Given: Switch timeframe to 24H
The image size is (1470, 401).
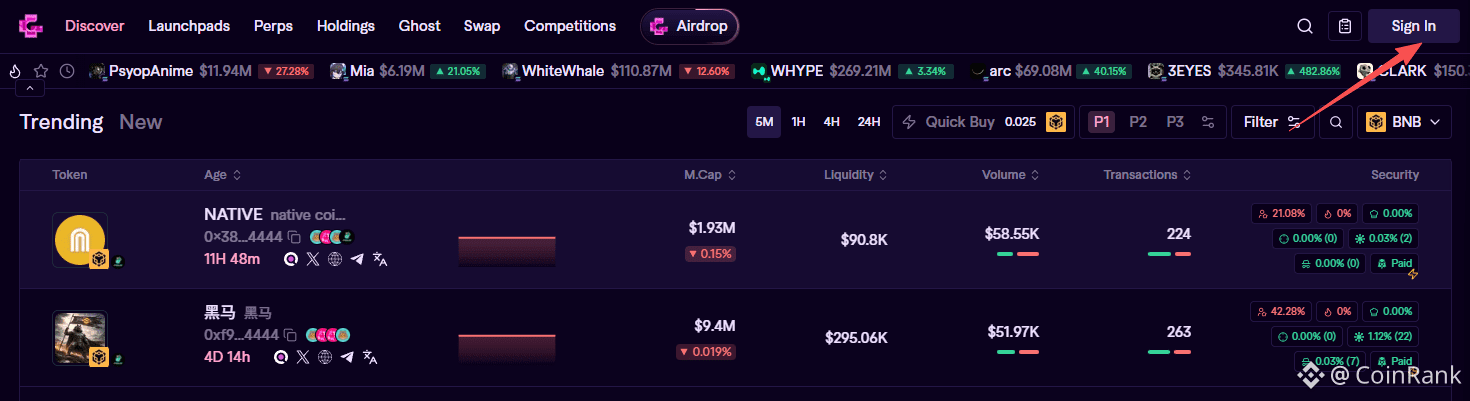Looking at the screenshot, I should pyautogui.click(x=868, y=122).
